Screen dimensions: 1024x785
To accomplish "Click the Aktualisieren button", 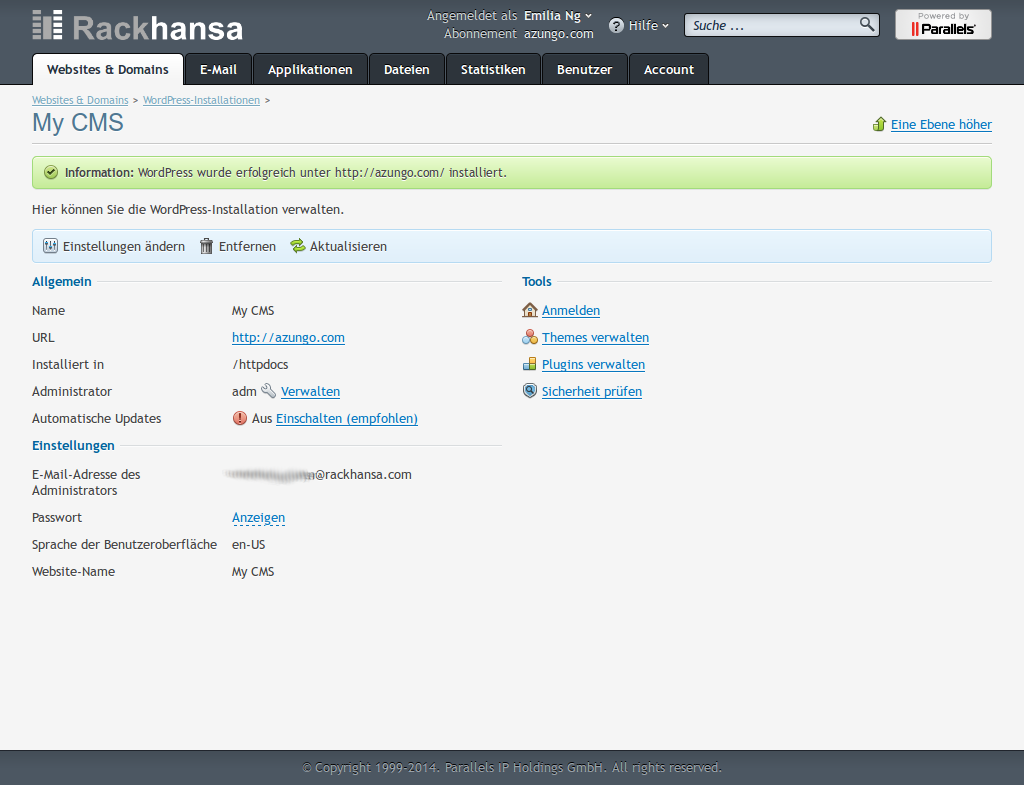I will point(339,246).
